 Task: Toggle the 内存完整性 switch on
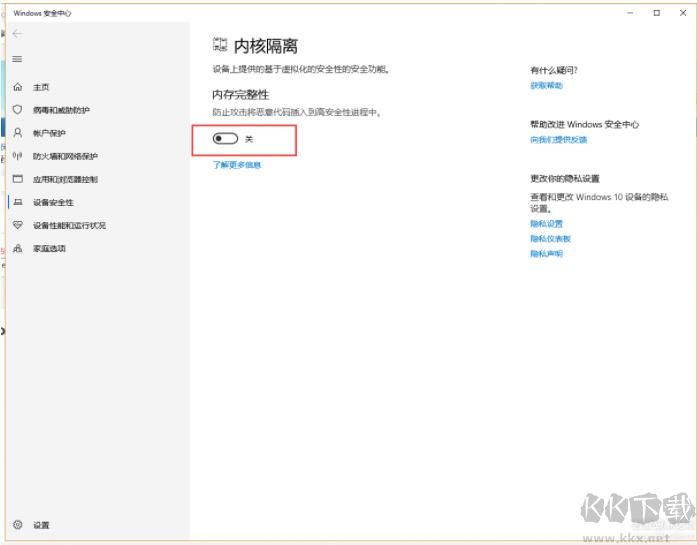coord(225,139)
